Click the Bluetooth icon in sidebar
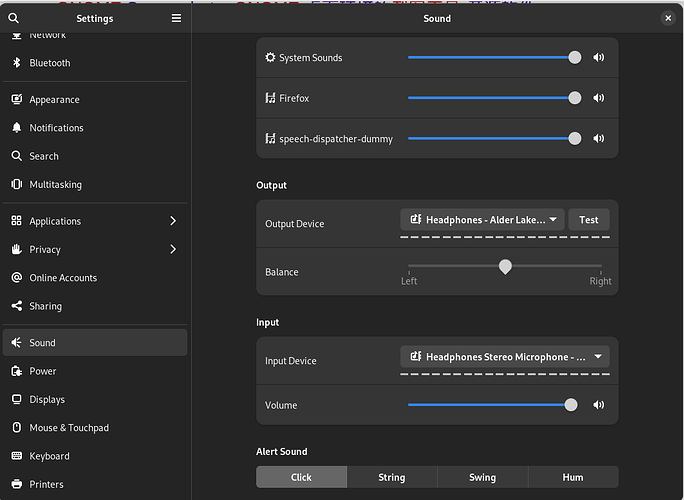The width and height of the screenshot is (684, 500). [x=17, y=63]
